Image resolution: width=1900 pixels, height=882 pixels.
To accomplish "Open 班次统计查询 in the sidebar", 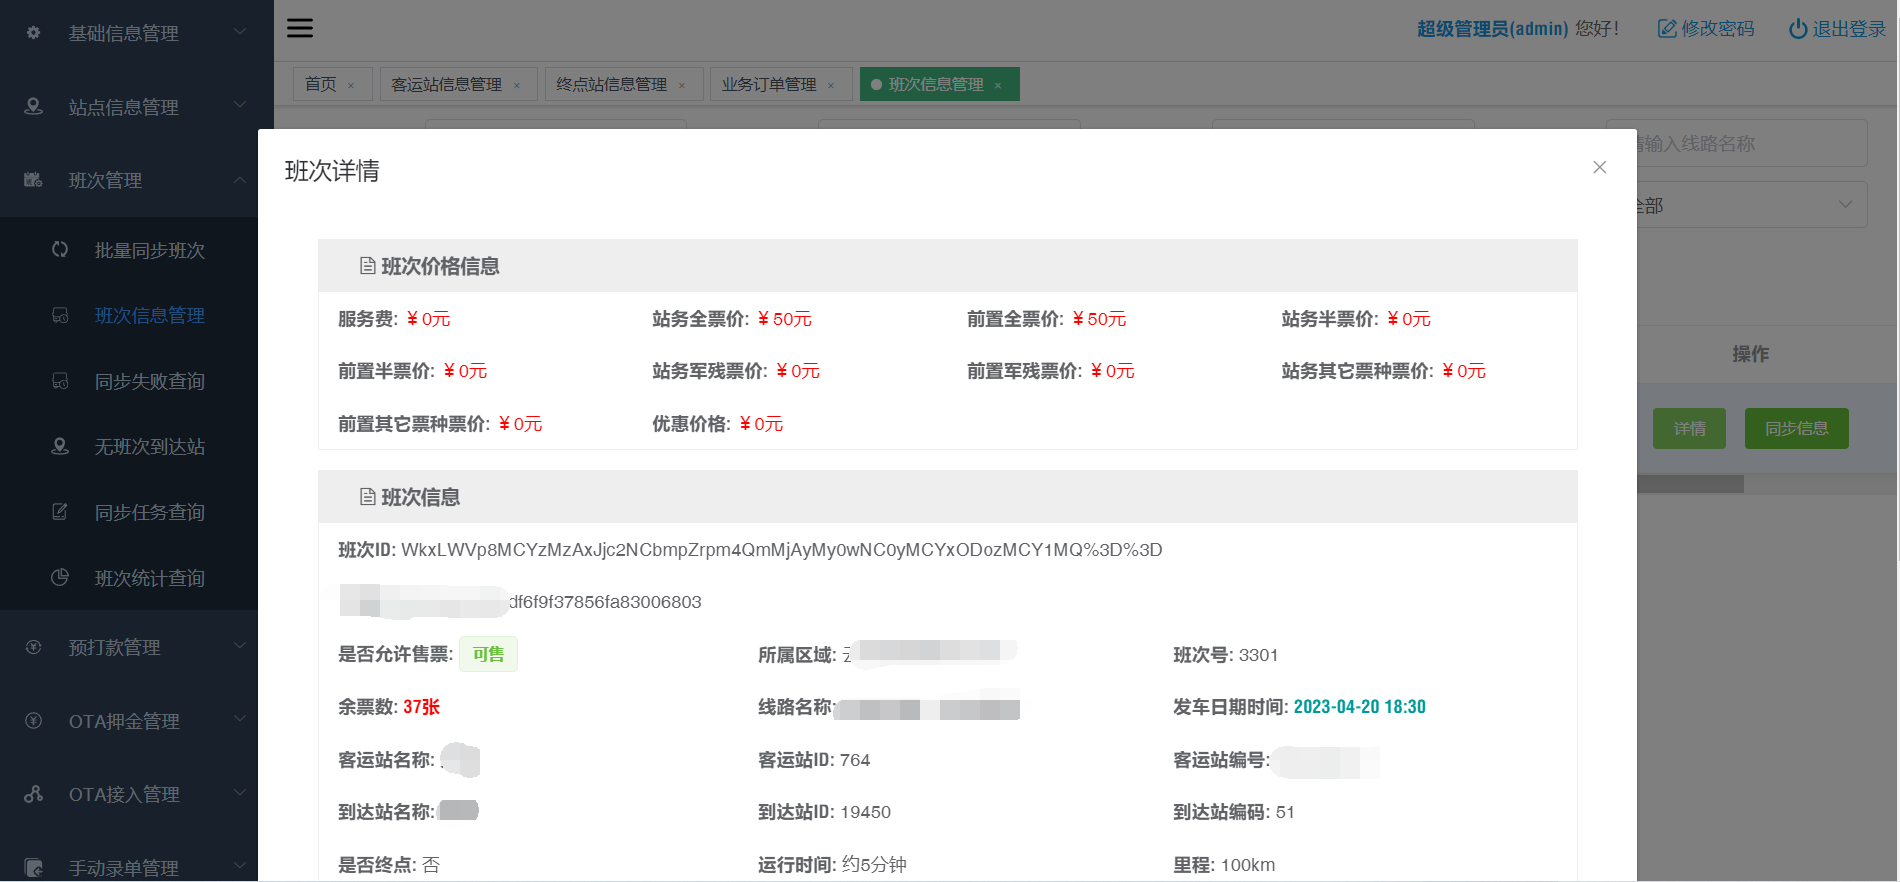I will 150,578.
